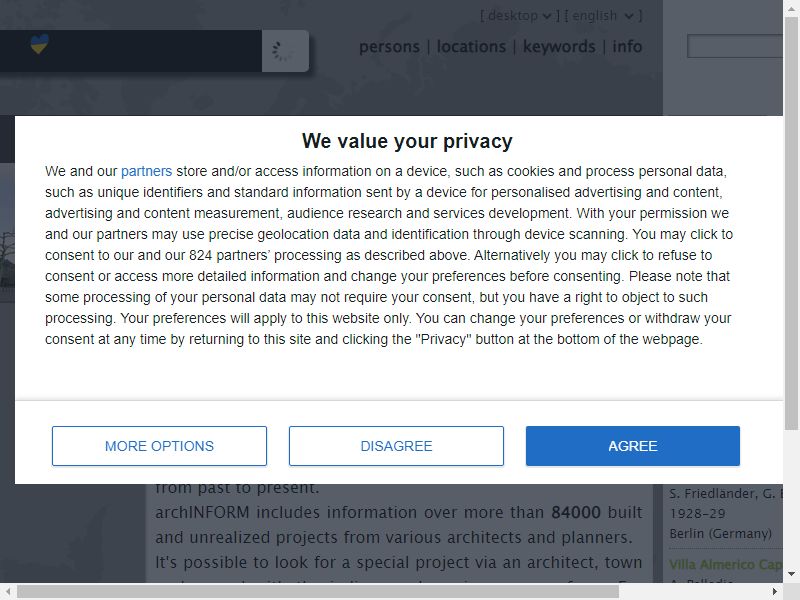Open the info menu item

pos(627,46)
